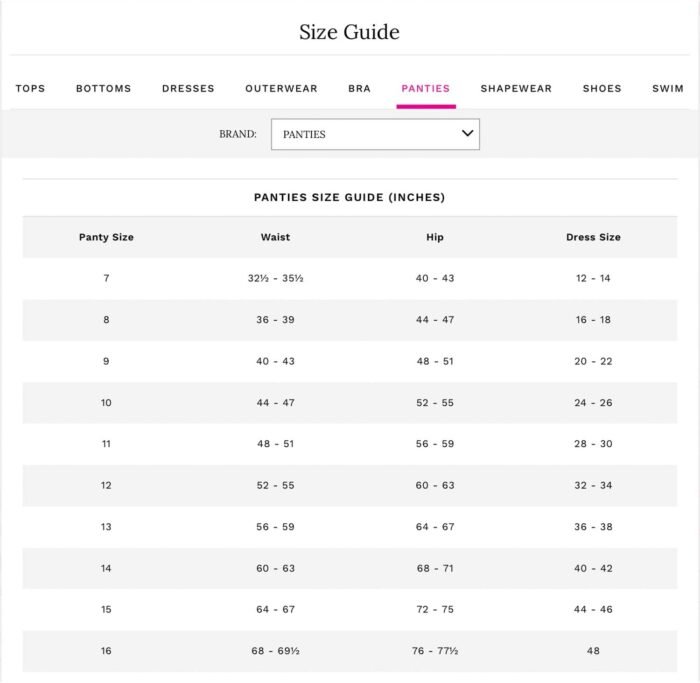Switch to the Swim tab
Viewport: 700px width, 683px height.
[x=668, y=88]
